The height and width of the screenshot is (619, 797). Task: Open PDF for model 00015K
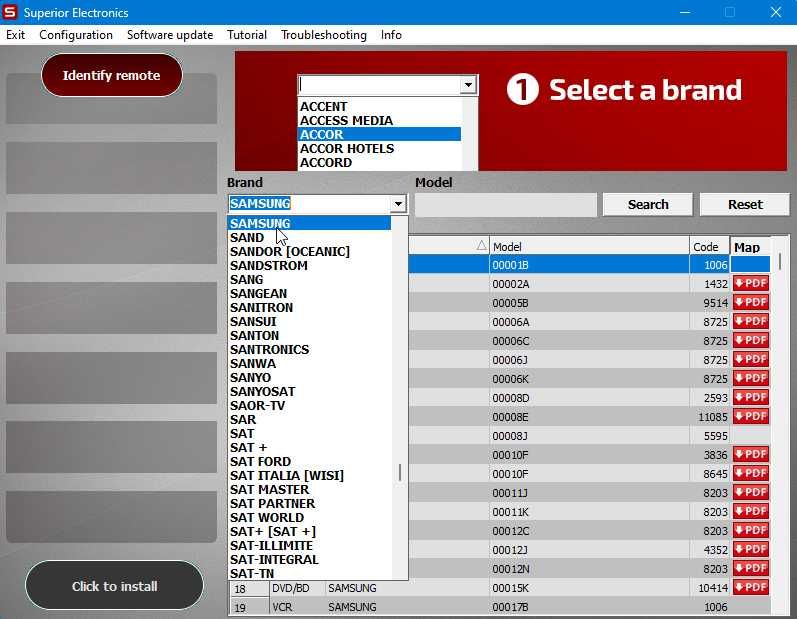tap(751, 587)
